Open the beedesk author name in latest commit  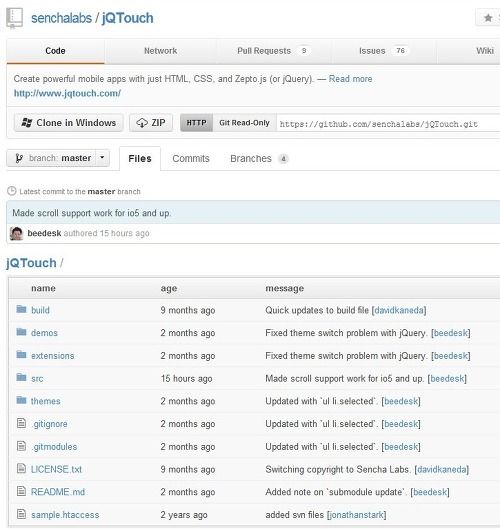44,233
